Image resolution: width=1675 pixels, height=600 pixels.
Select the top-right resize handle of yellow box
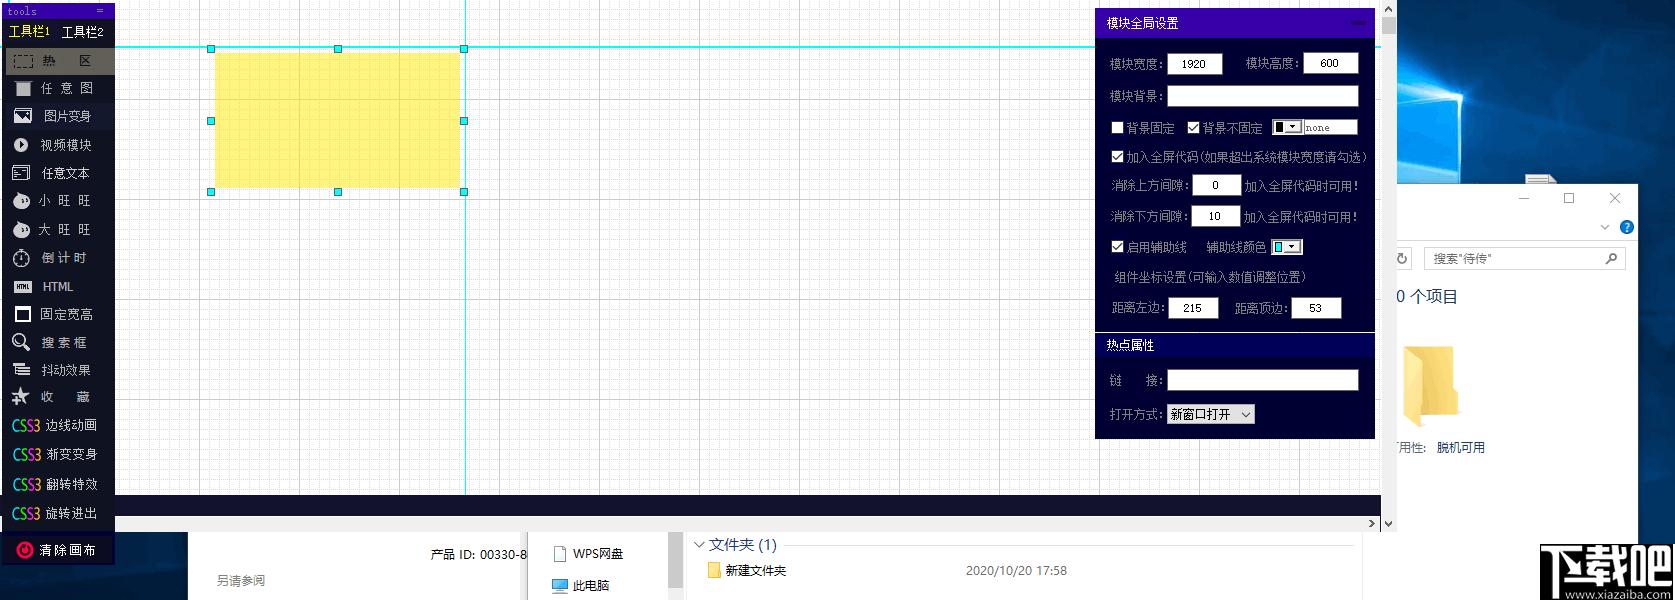coord(464,49)
